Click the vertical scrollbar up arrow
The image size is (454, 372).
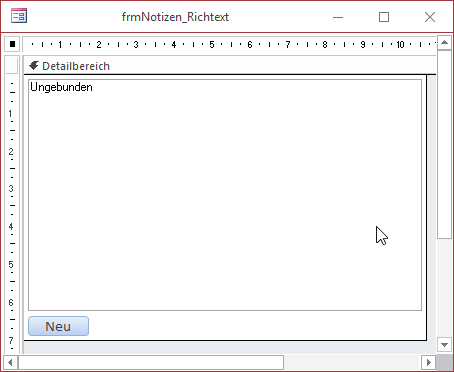(444, 43)
